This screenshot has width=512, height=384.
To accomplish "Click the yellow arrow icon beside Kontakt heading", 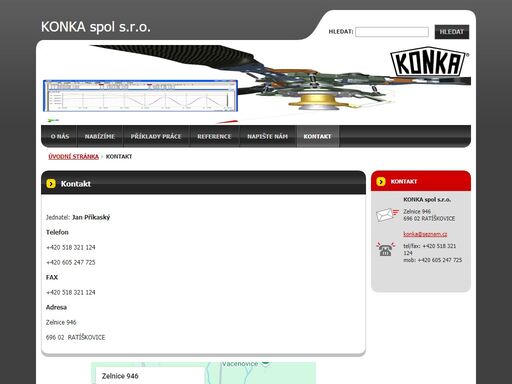I will [51, 184].
